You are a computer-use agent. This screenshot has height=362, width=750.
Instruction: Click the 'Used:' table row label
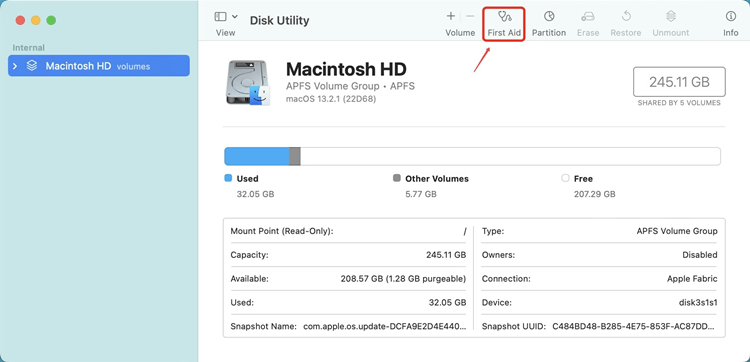[242, 303]
